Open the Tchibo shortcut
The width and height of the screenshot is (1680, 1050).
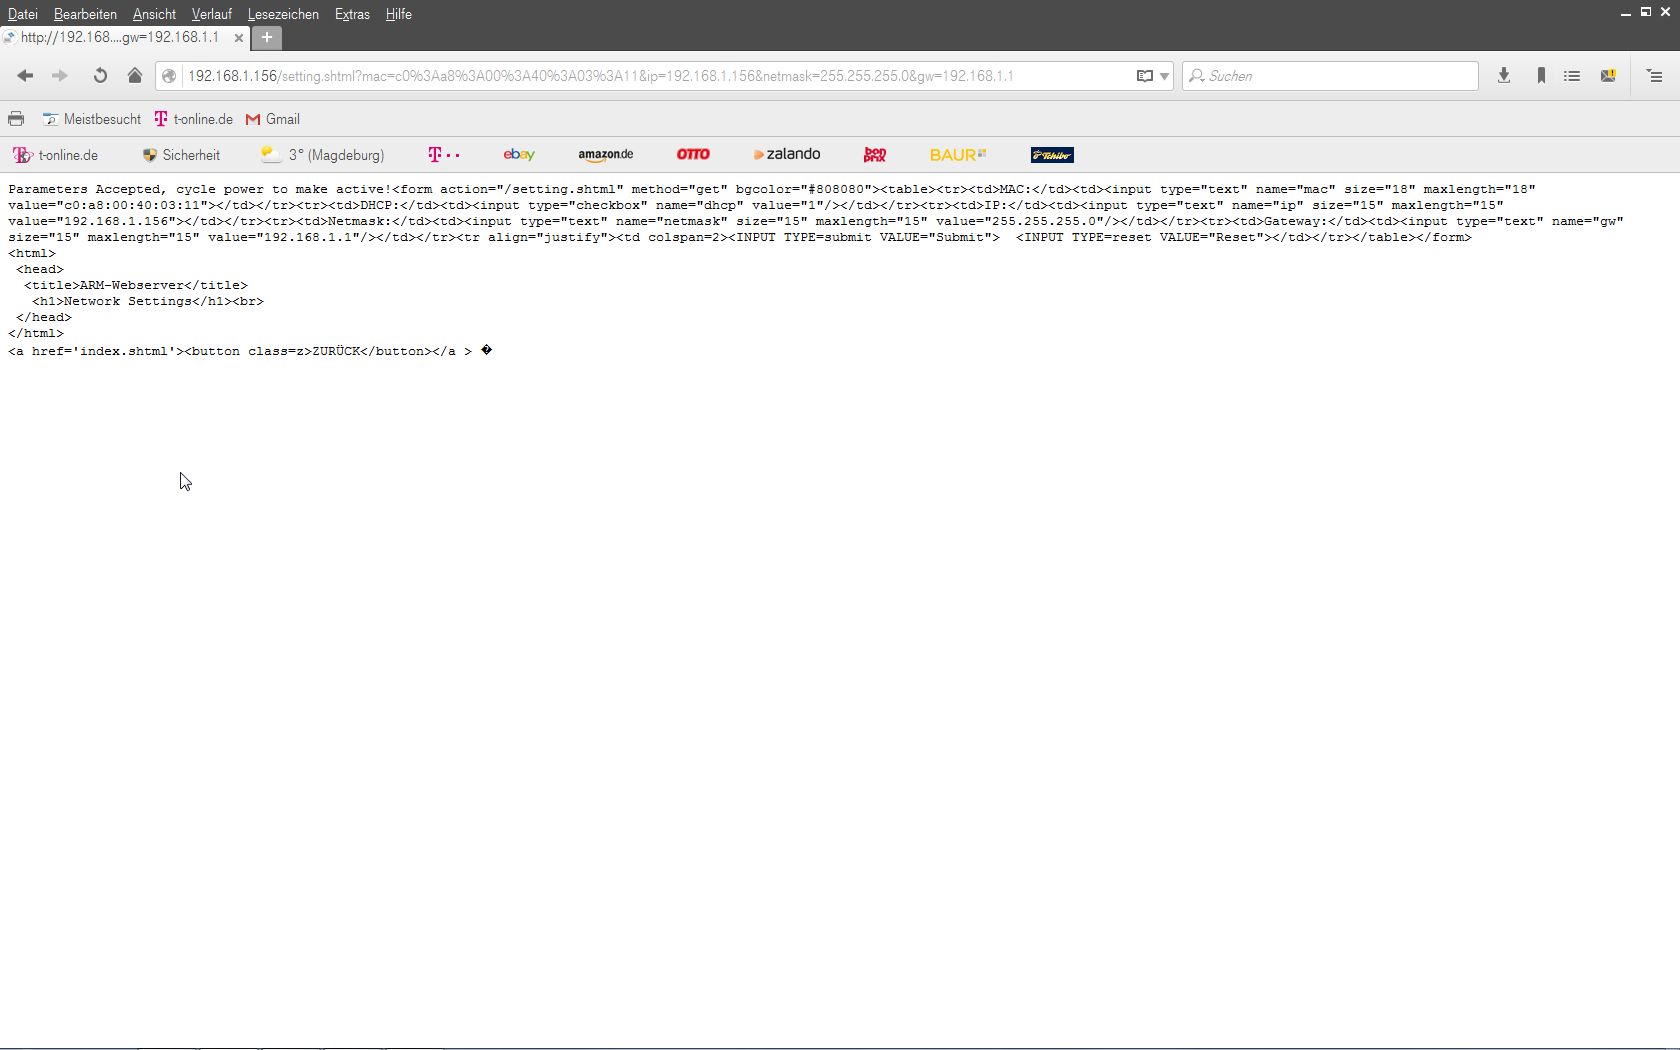click(x=1052, y=155)
